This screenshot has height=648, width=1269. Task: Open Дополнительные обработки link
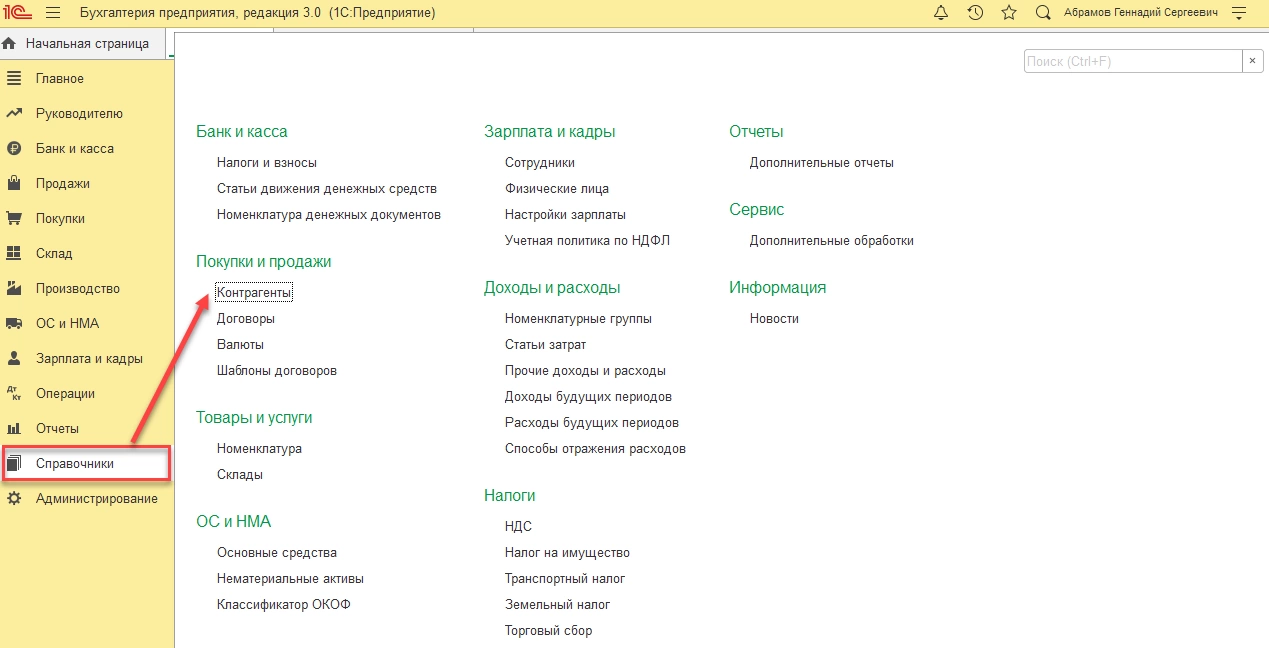(x=832, y=241)
